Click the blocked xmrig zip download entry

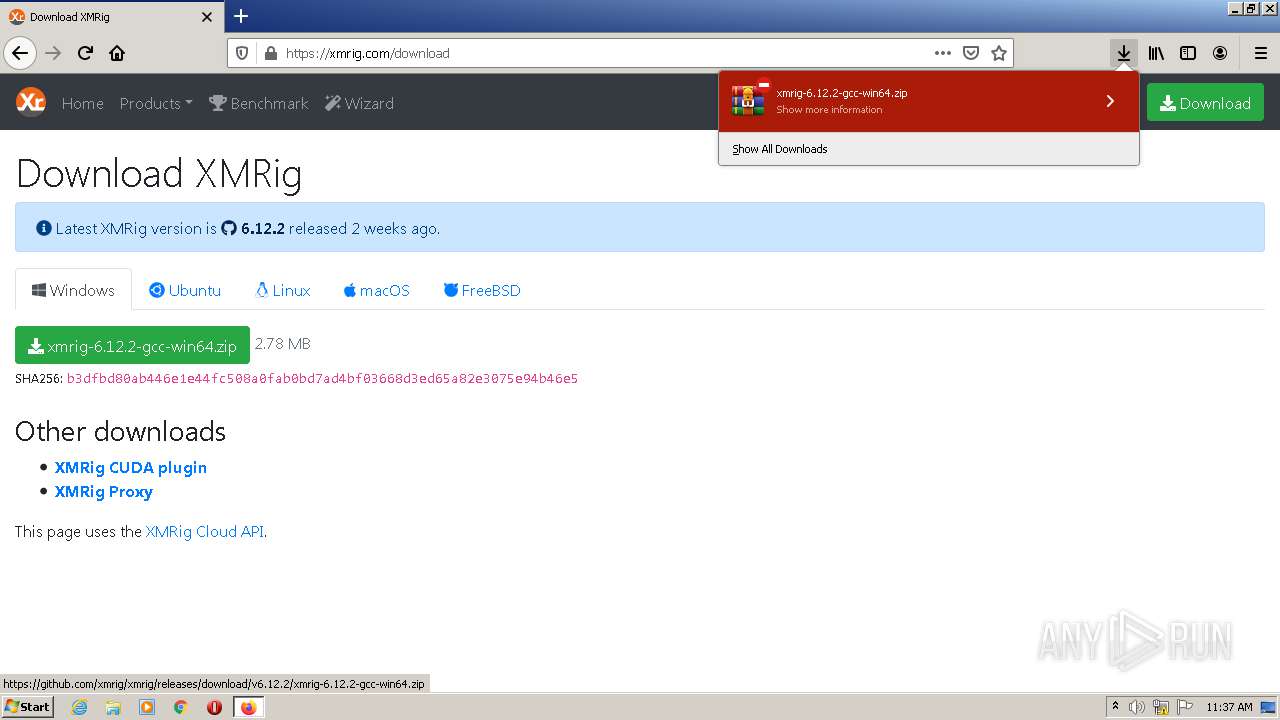(x=912, y=101)
